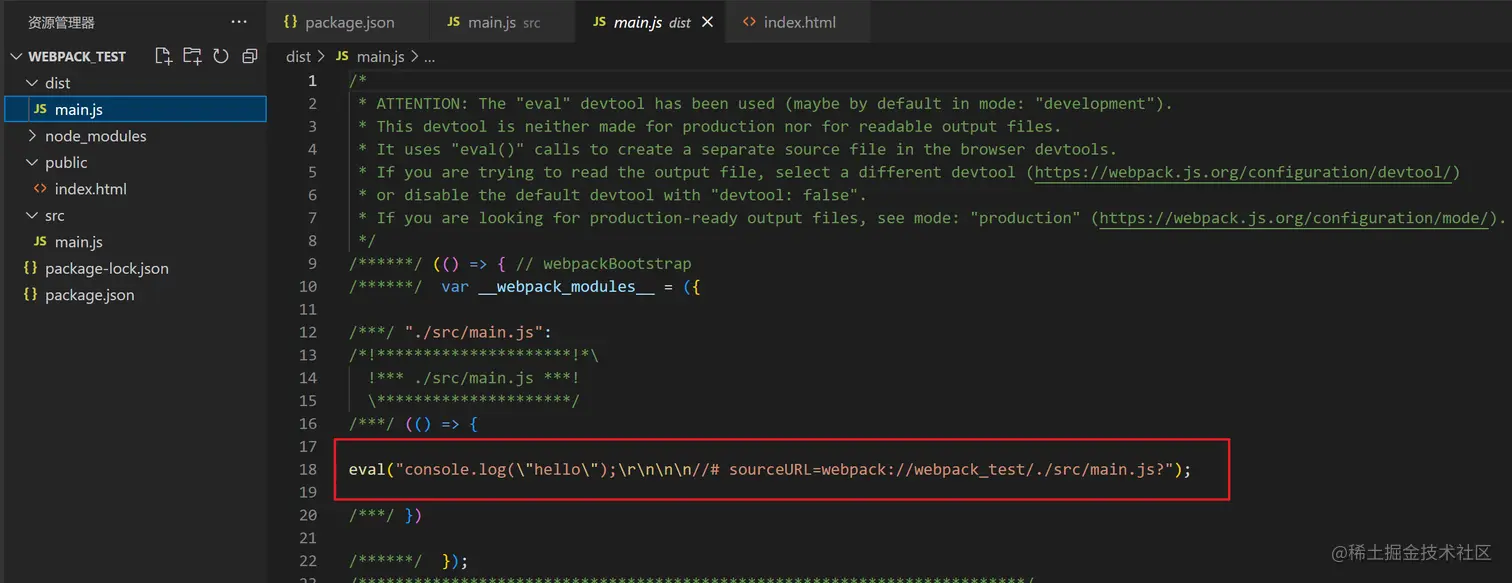Image resolution: width=1512 pixels, height=583 pixels.
Task: Click the JS icon beside dist main.js
Action: point(40,109)
